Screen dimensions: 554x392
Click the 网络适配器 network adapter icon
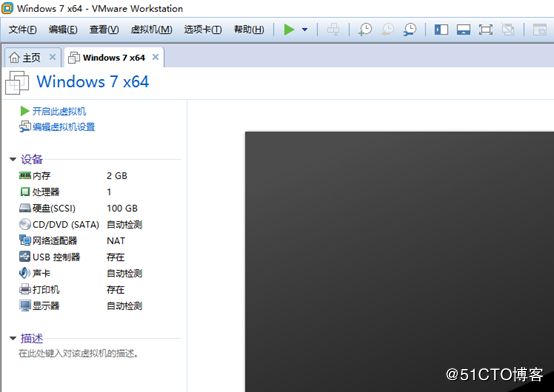click(x=25, y=240)
